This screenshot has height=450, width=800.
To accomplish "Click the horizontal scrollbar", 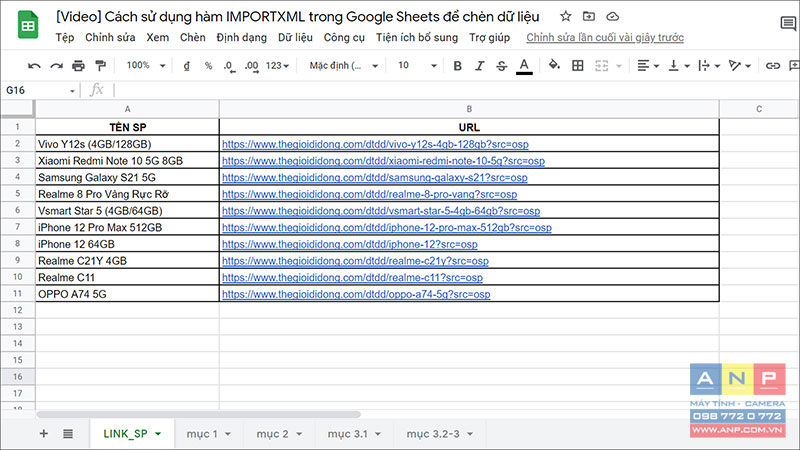I will tap(199, 414).
